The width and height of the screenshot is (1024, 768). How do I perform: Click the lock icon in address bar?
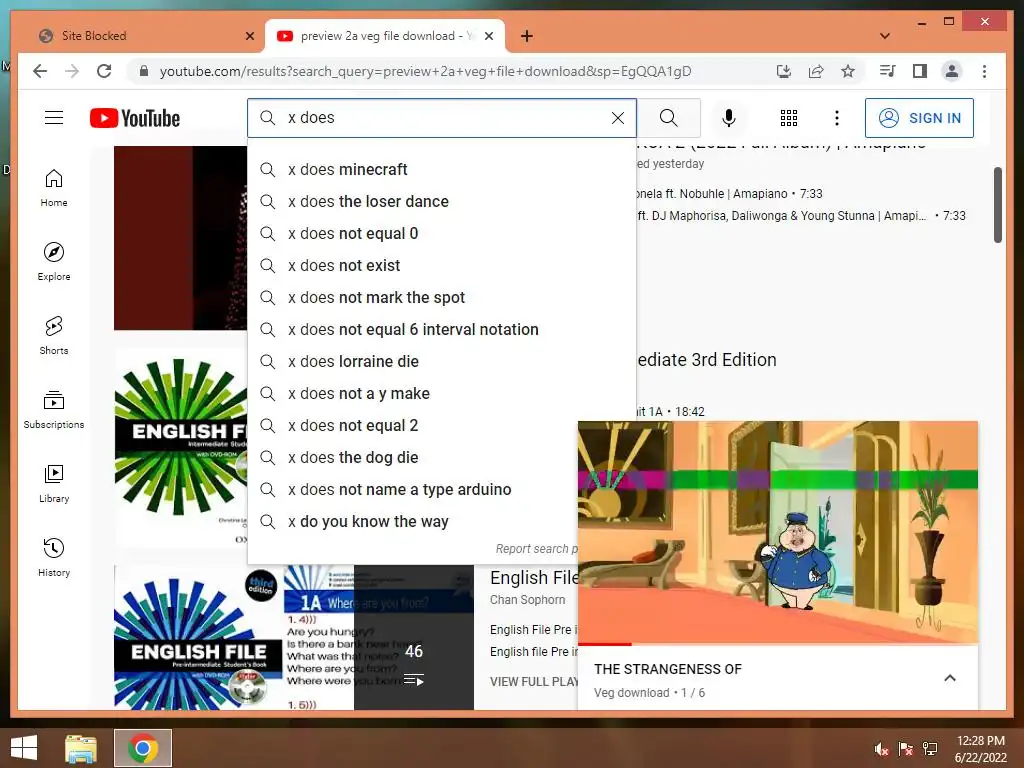pos(144,71)
